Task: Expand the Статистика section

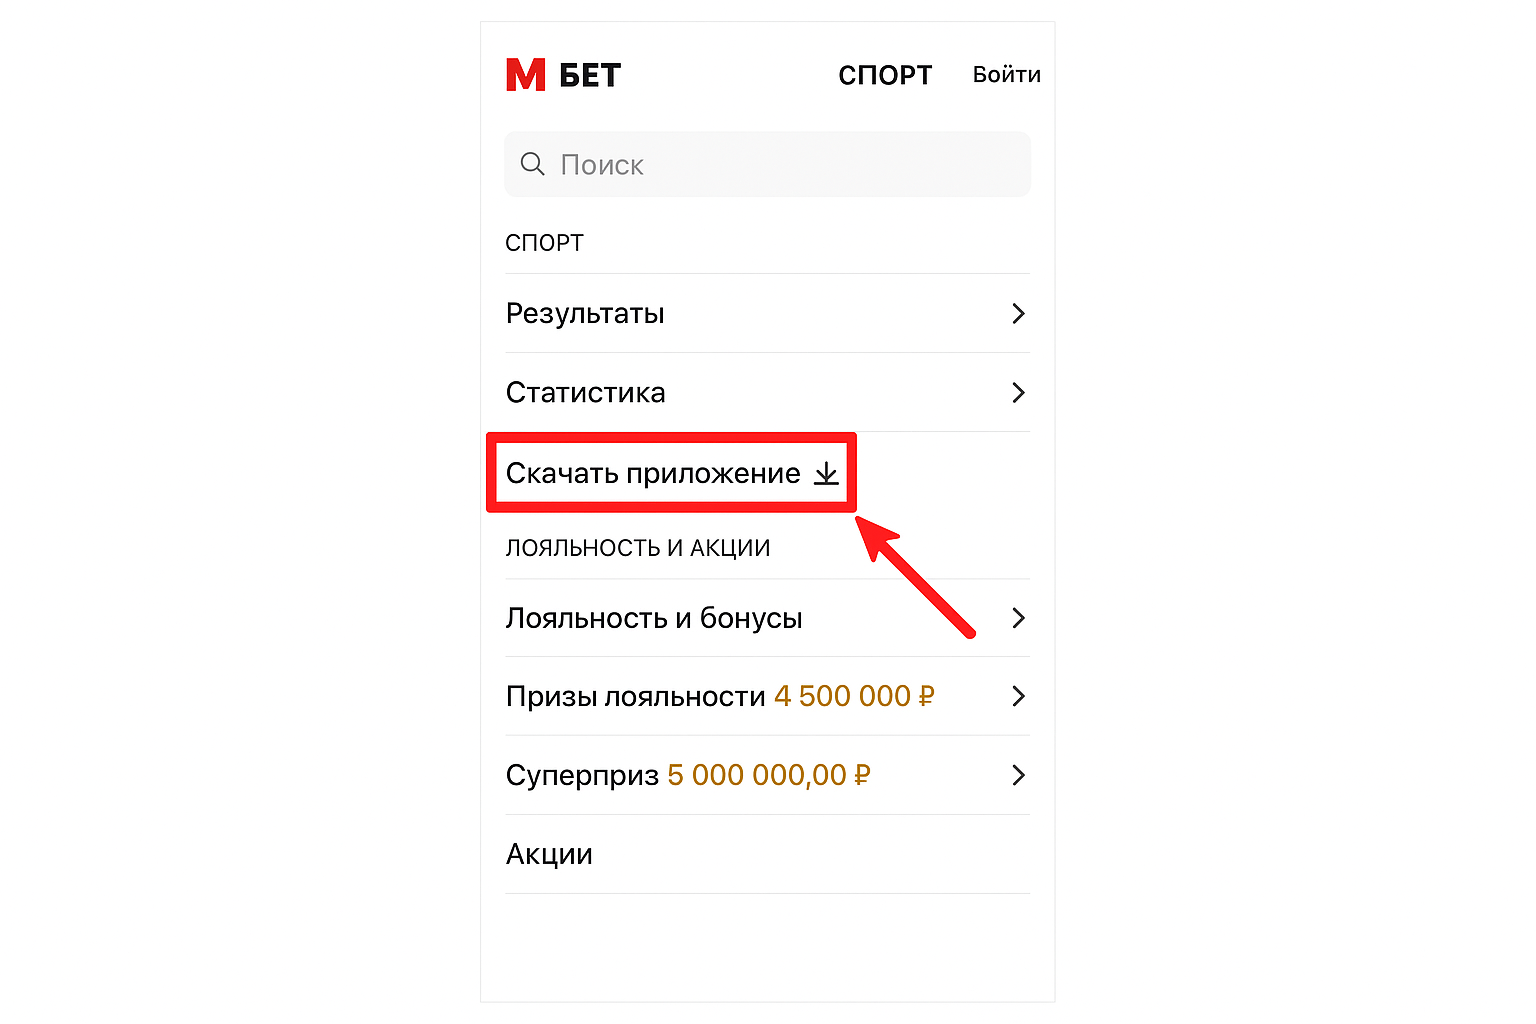Action: pos(586,392)
